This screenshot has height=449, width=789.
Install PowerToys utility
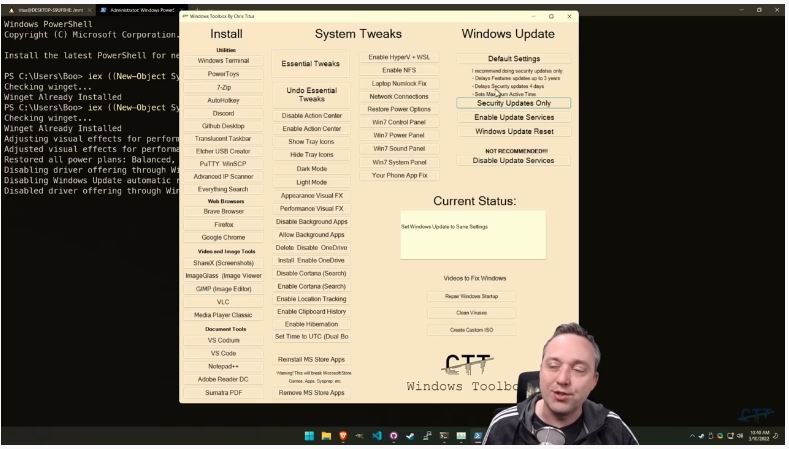click(x=223, y=74)
